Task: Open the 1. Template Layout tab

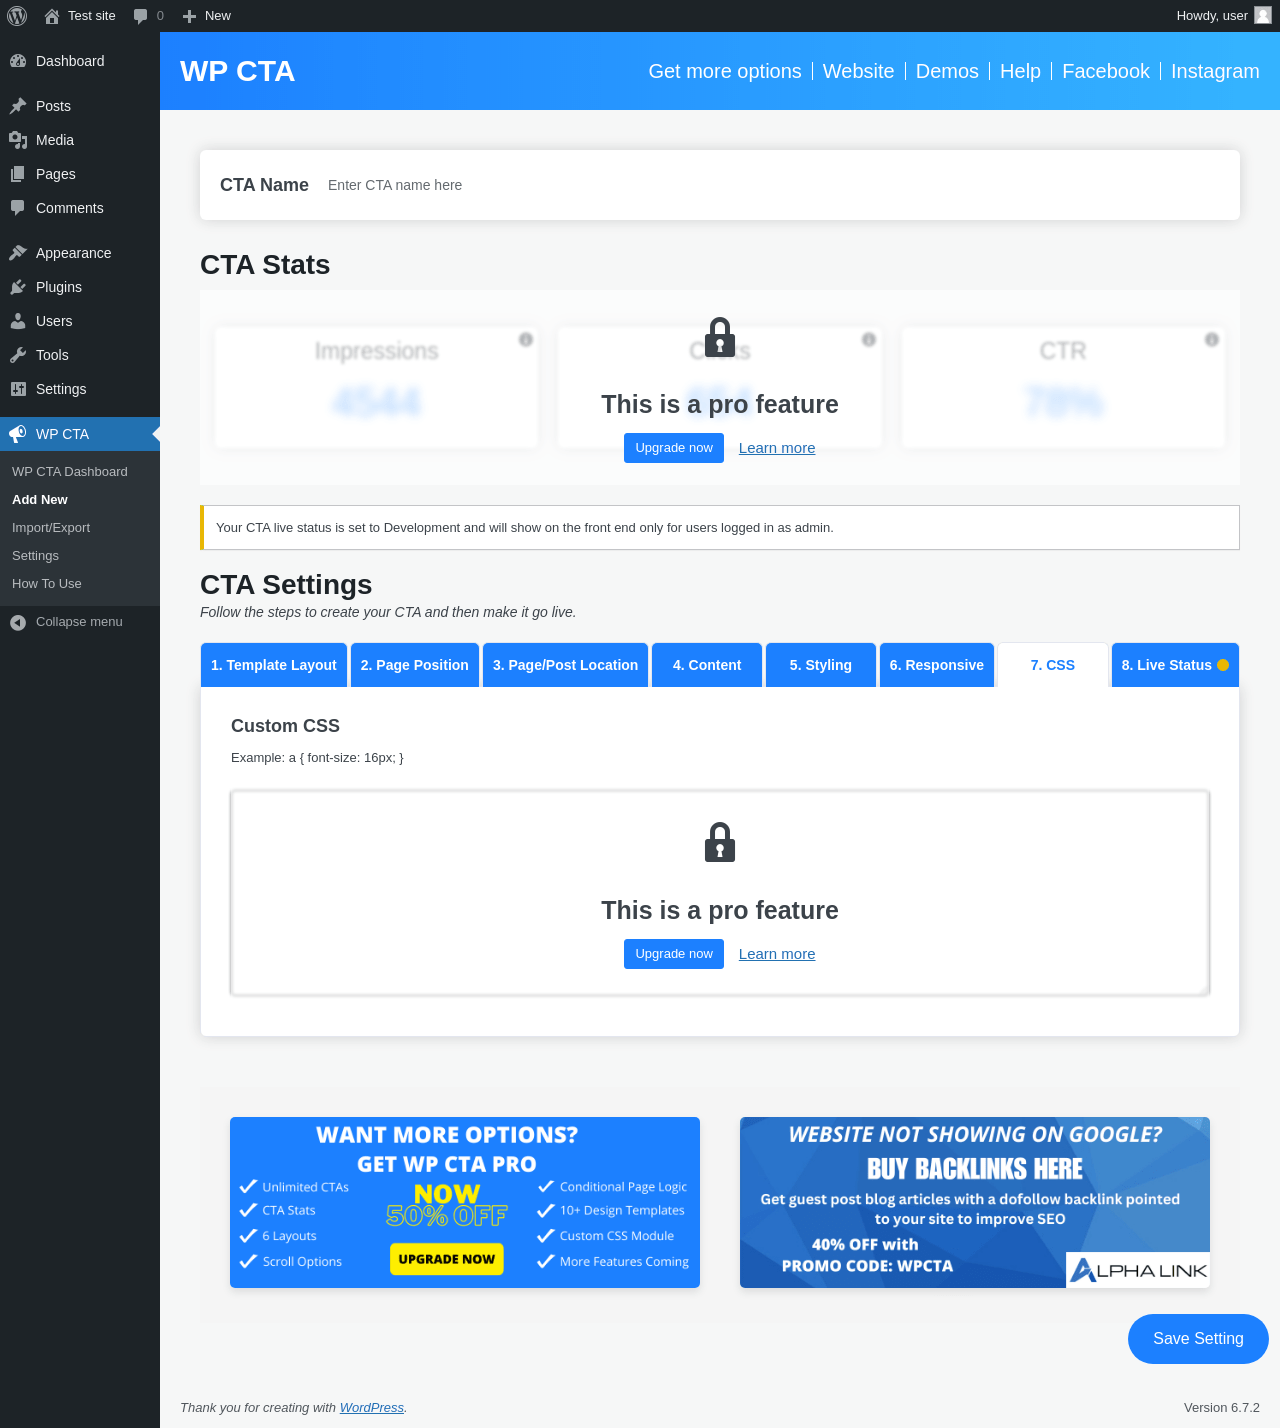Action: (x=274, y=665)
